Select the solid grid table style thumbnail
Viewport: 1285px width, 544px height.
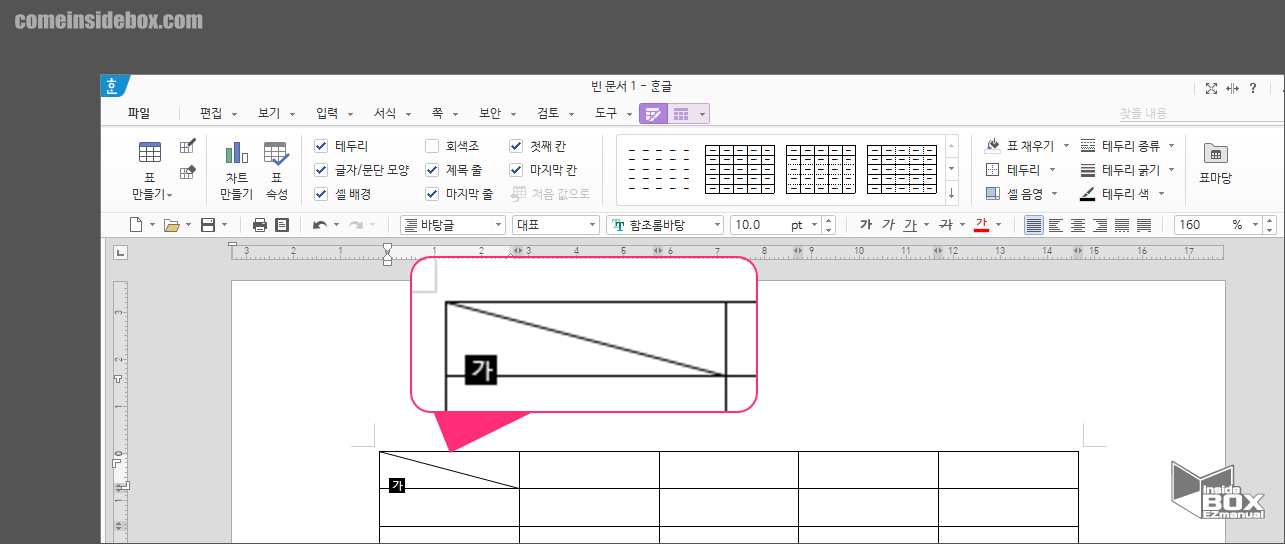pyautogui.click(x=739, y=169)
